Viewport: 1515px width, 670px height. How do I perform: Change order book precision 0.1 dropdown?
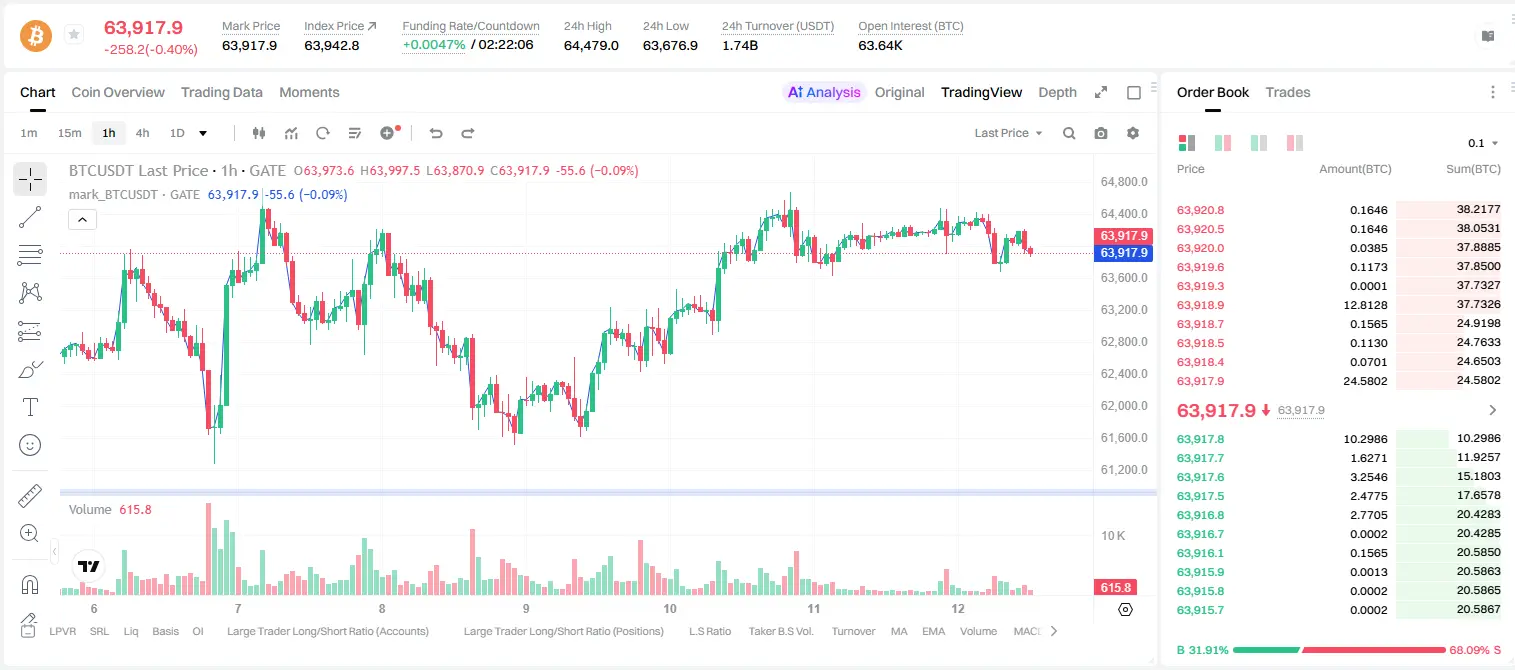tap(1483, 143)
